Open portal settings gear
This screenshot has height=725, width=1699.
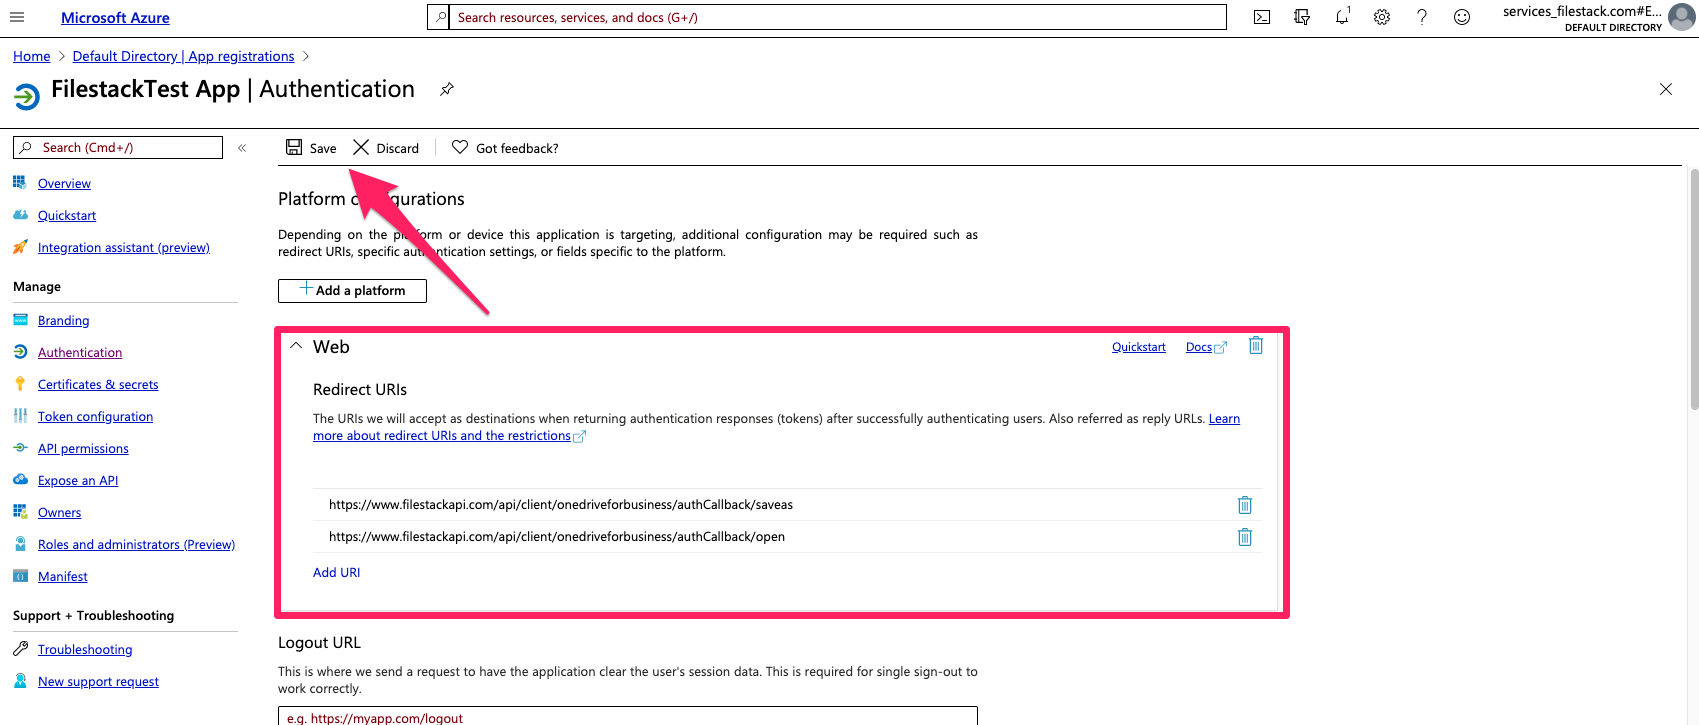(x=1382, y=17)
